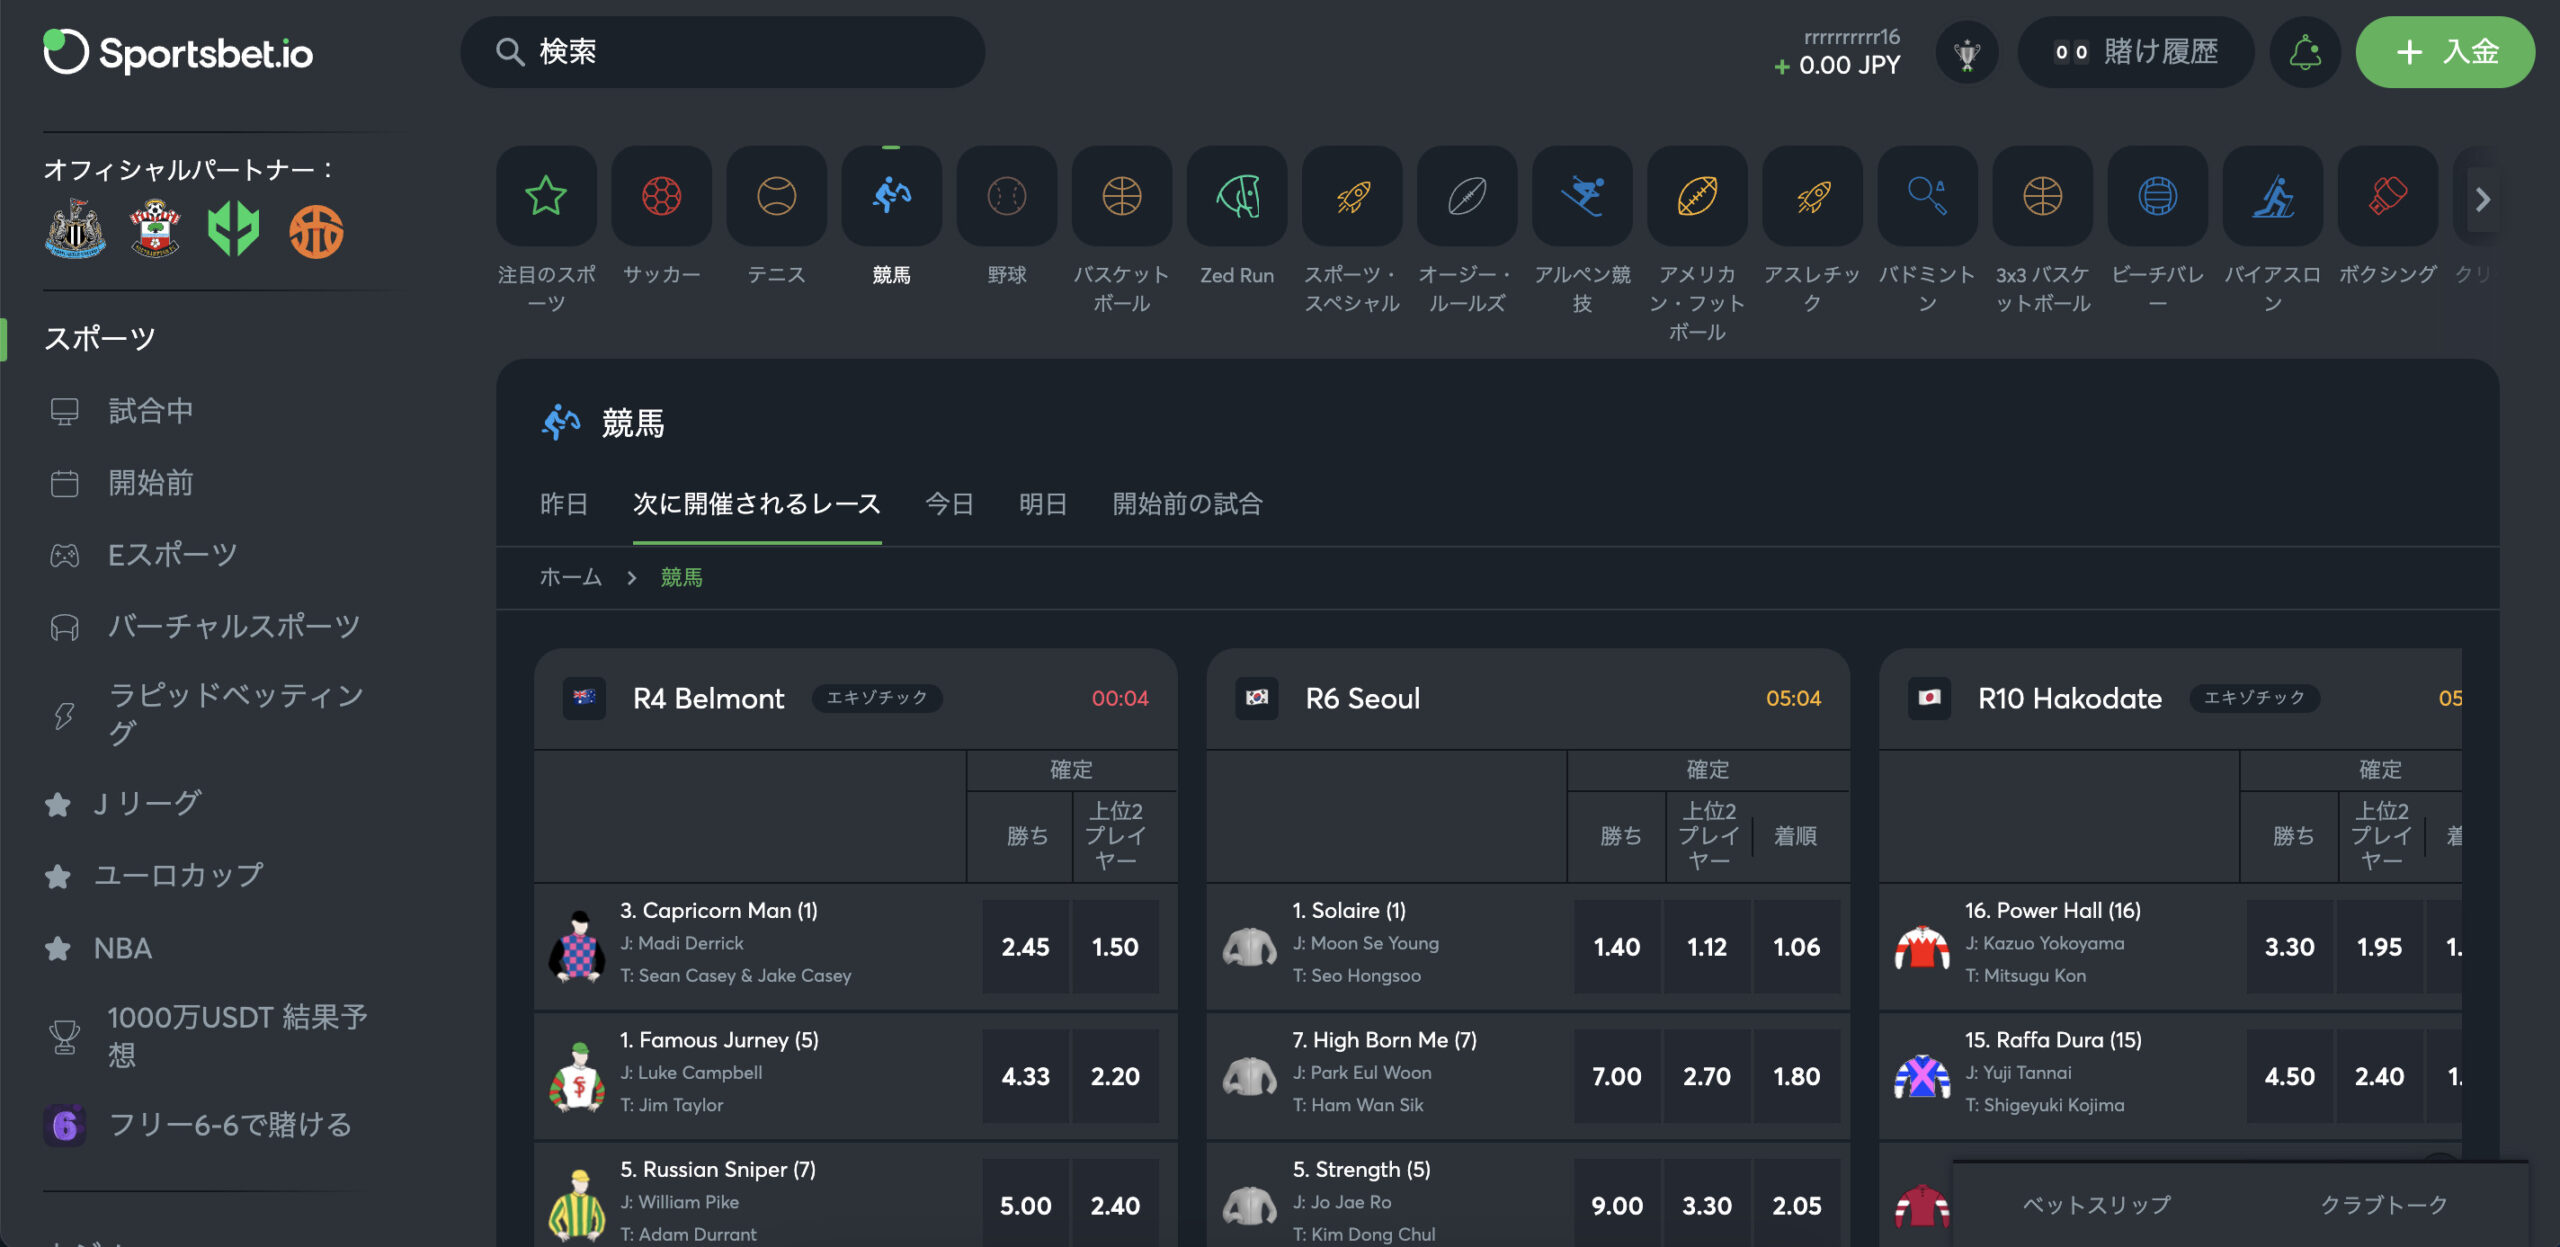Open the notifications bell icon
Viewport: 2560px width, 1247px height.
pos(2305,52)
